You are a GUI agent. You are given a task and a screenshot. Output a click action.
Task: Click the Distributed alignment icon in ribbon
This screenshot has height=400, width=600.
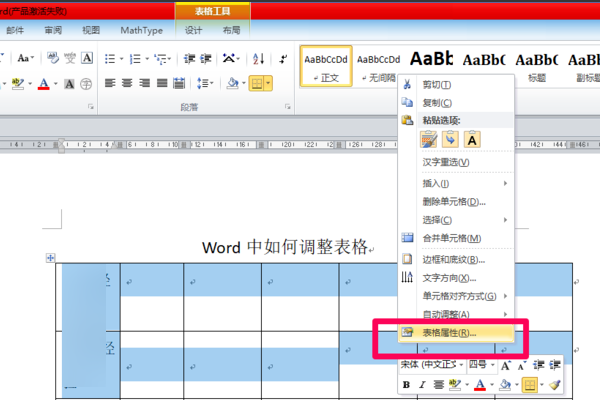179,83
